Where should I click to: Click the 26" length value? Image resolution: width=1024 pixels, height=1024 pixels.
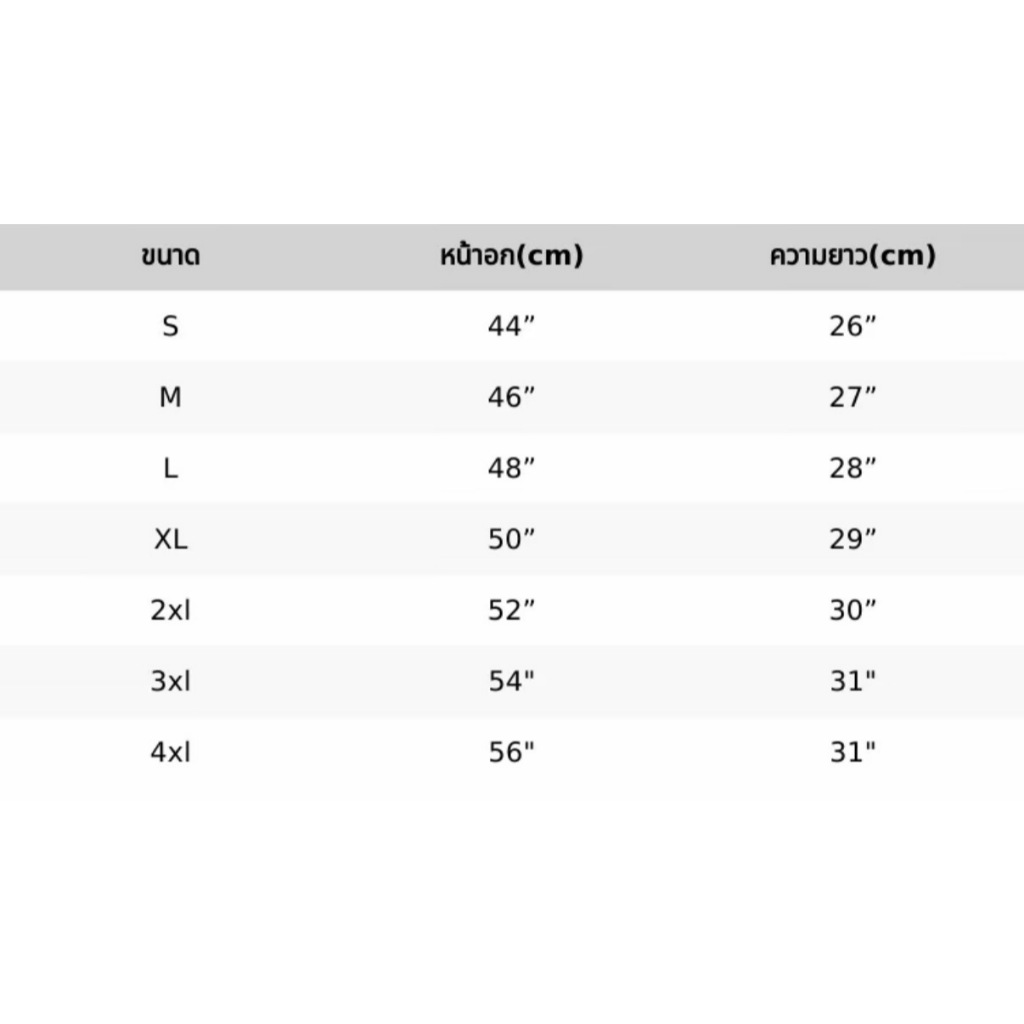tap(853, 326)
